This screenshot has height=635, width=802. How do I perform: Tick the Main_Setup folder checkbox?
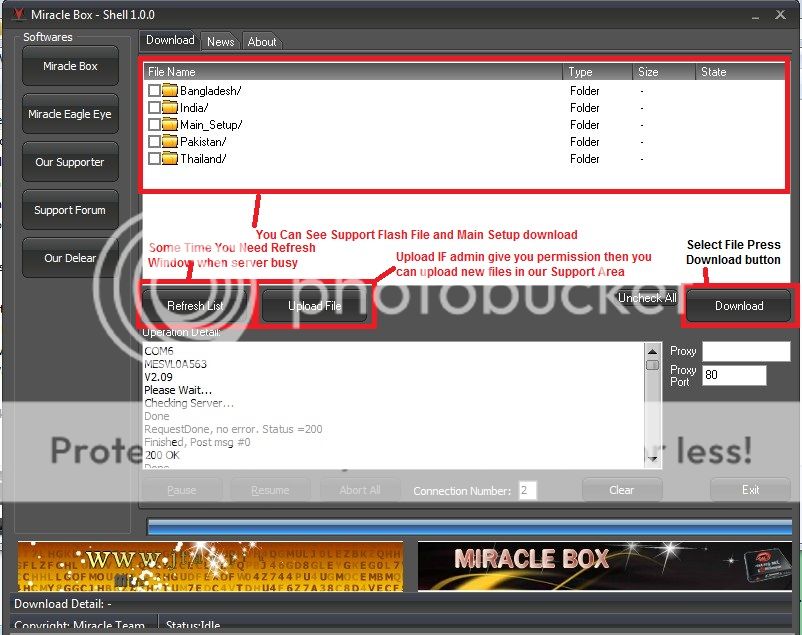pos(154,124)
